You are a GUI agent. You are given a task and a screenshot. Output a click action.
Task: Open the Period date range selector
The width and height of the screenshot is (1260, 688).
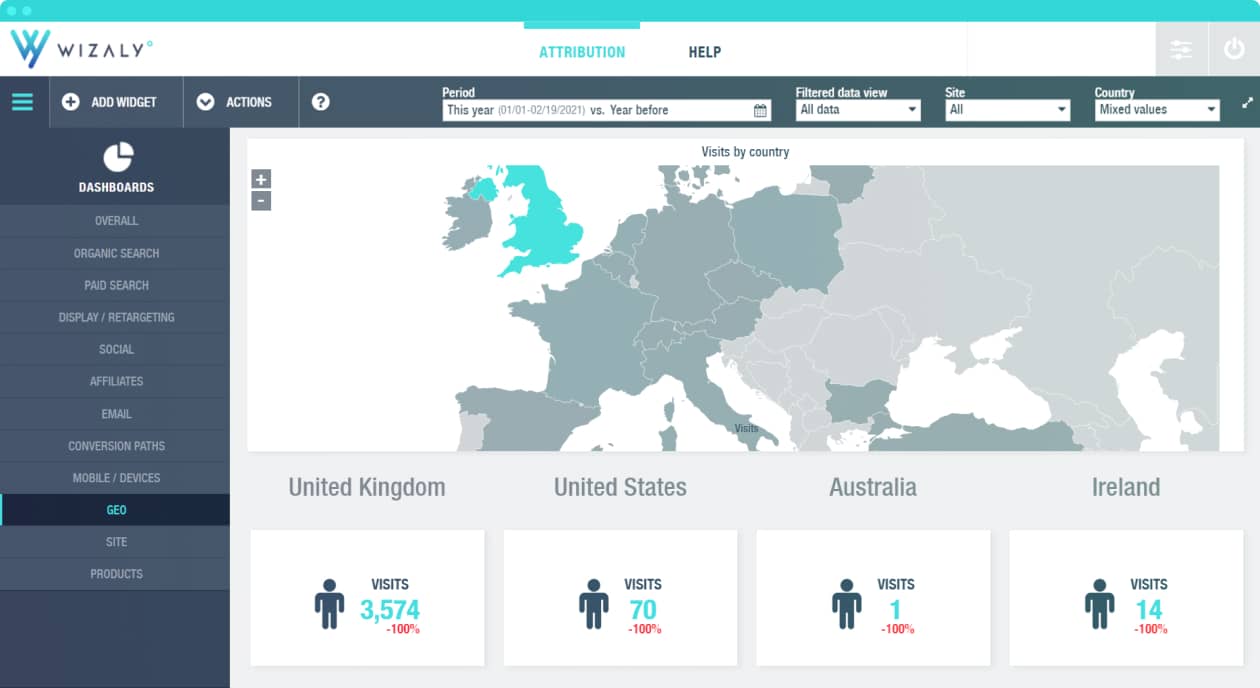(607, 110)
